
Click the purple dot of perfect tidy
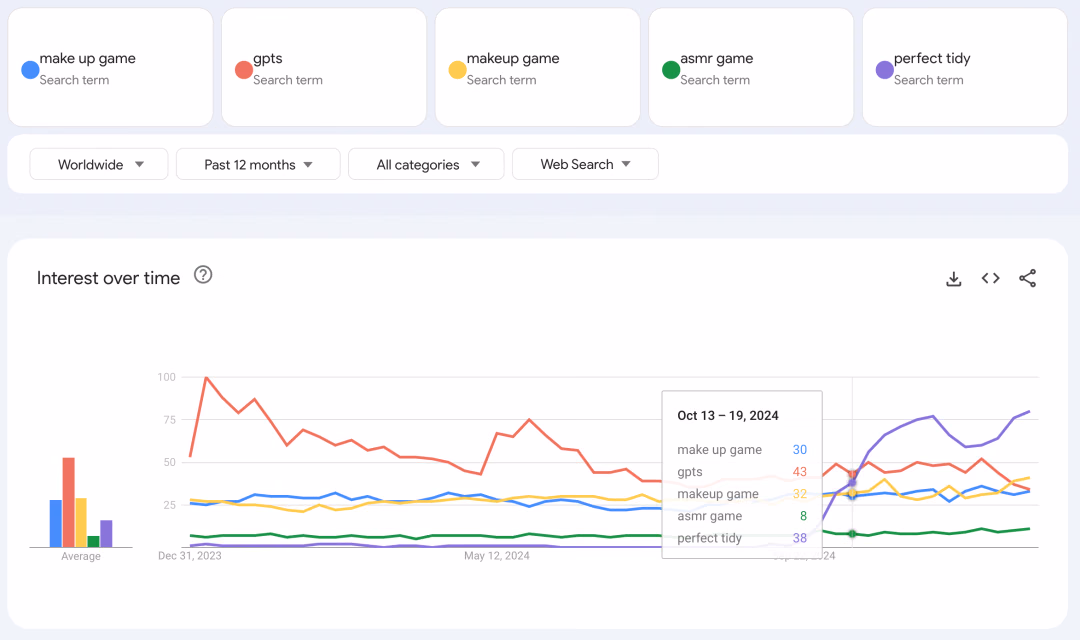click(x=884, y=70)
